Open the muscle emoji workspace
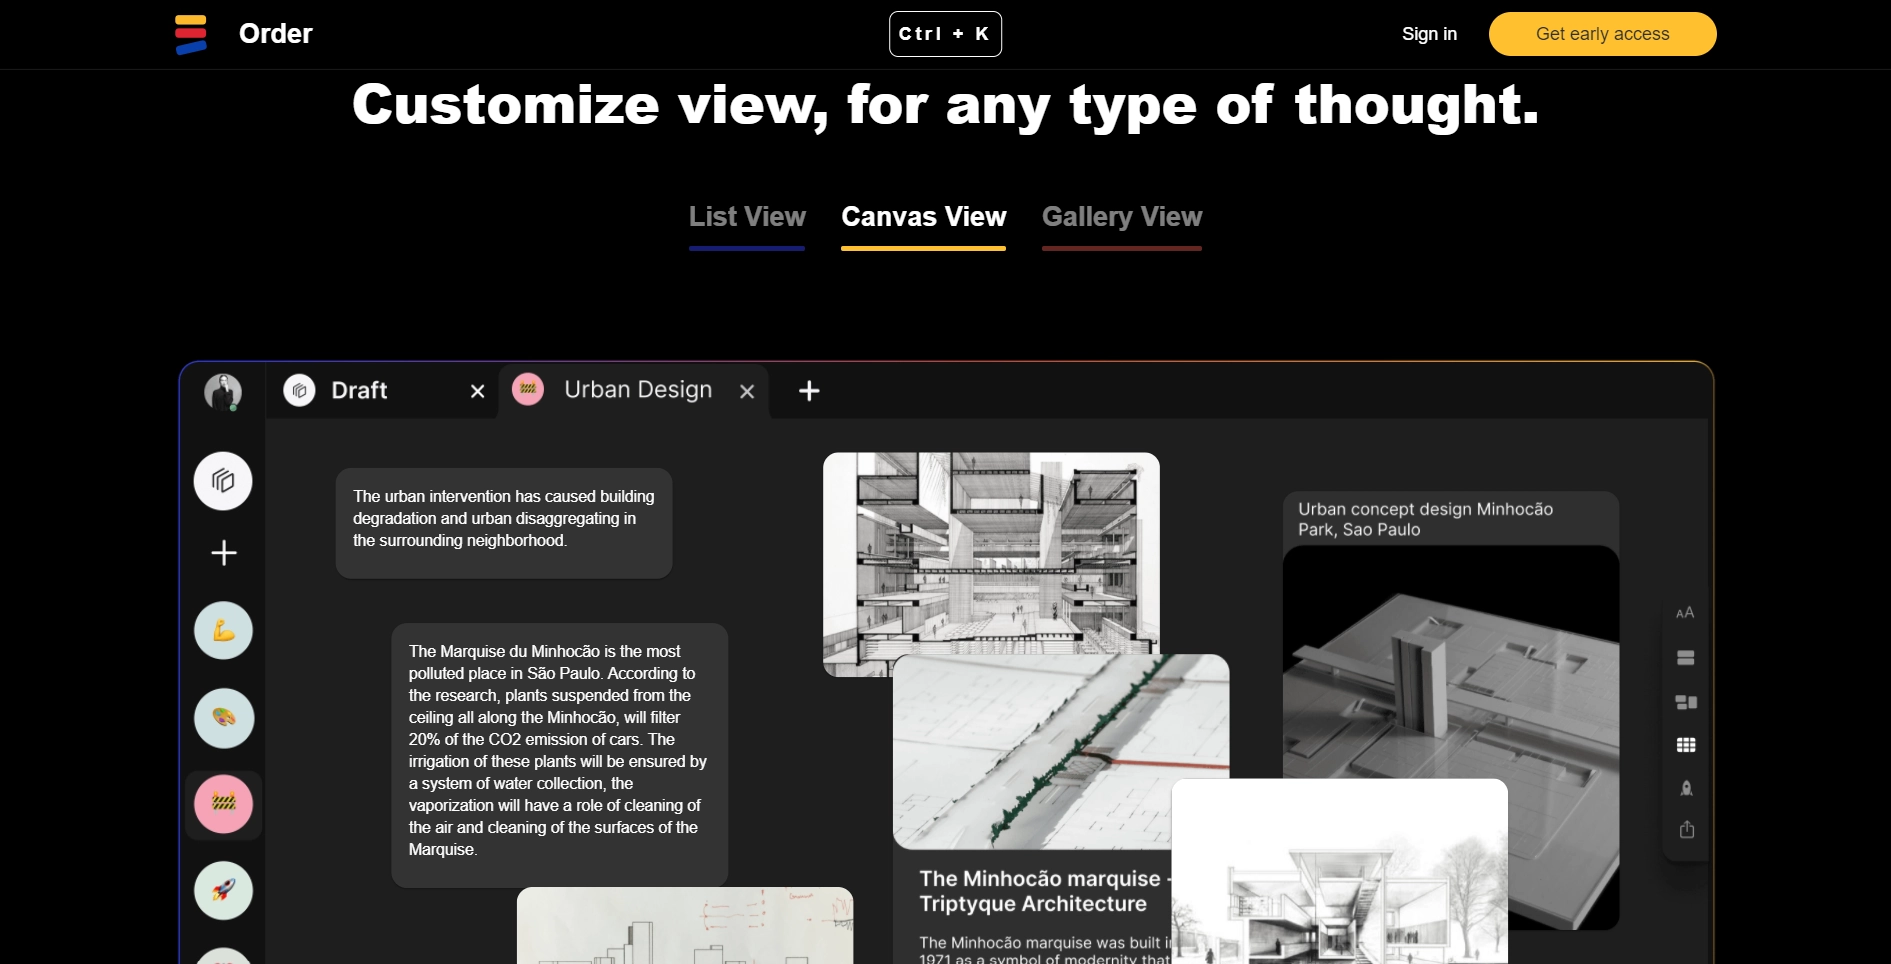This screenshot has height=964, width=1891. coord(223,630)
